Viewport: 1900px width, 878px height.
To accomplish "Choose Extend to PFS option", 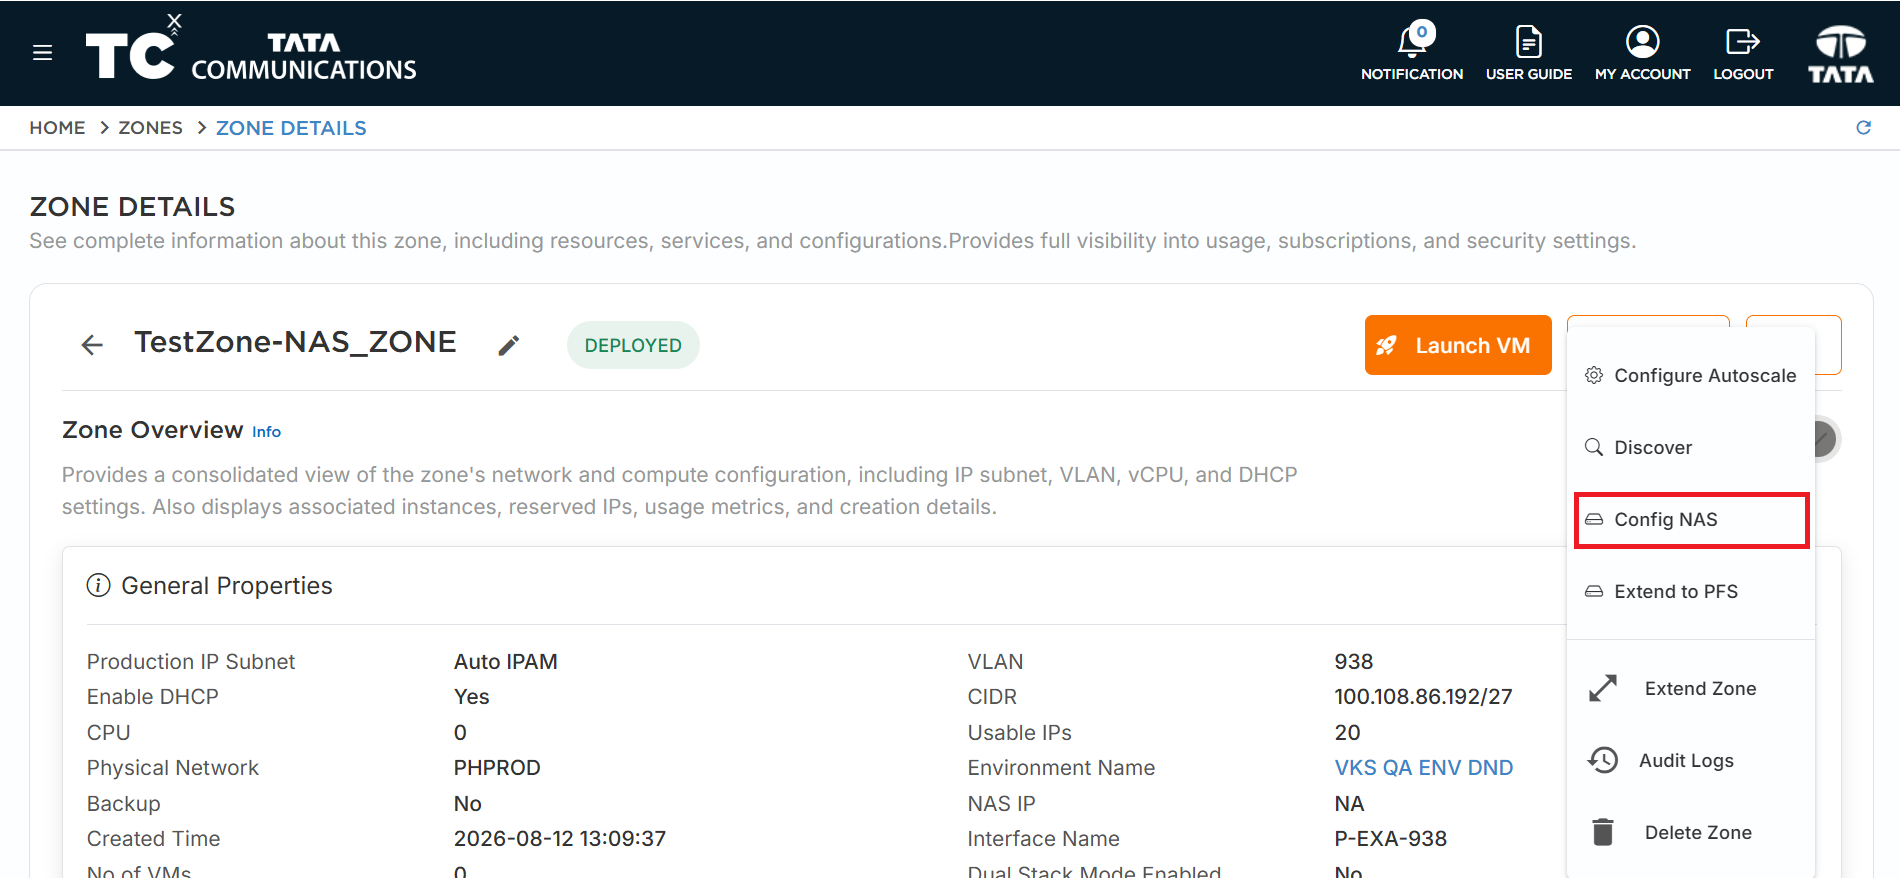I will coord(1690,591).
